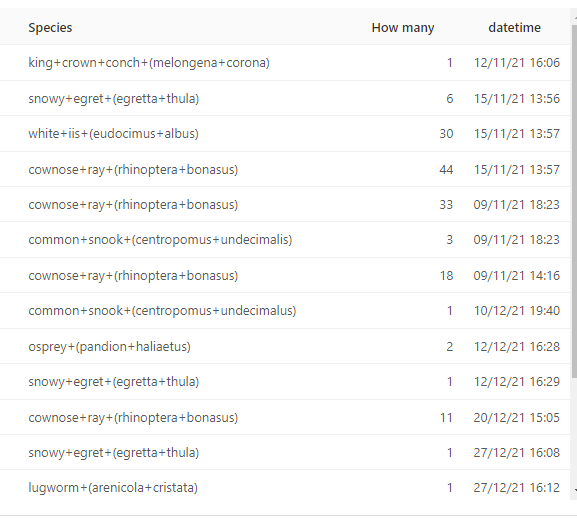Click the snowy egret row dated 27/12/21 16:08
Image resolution: width=577 pixels, height=519 pixels.
point(285,452)
